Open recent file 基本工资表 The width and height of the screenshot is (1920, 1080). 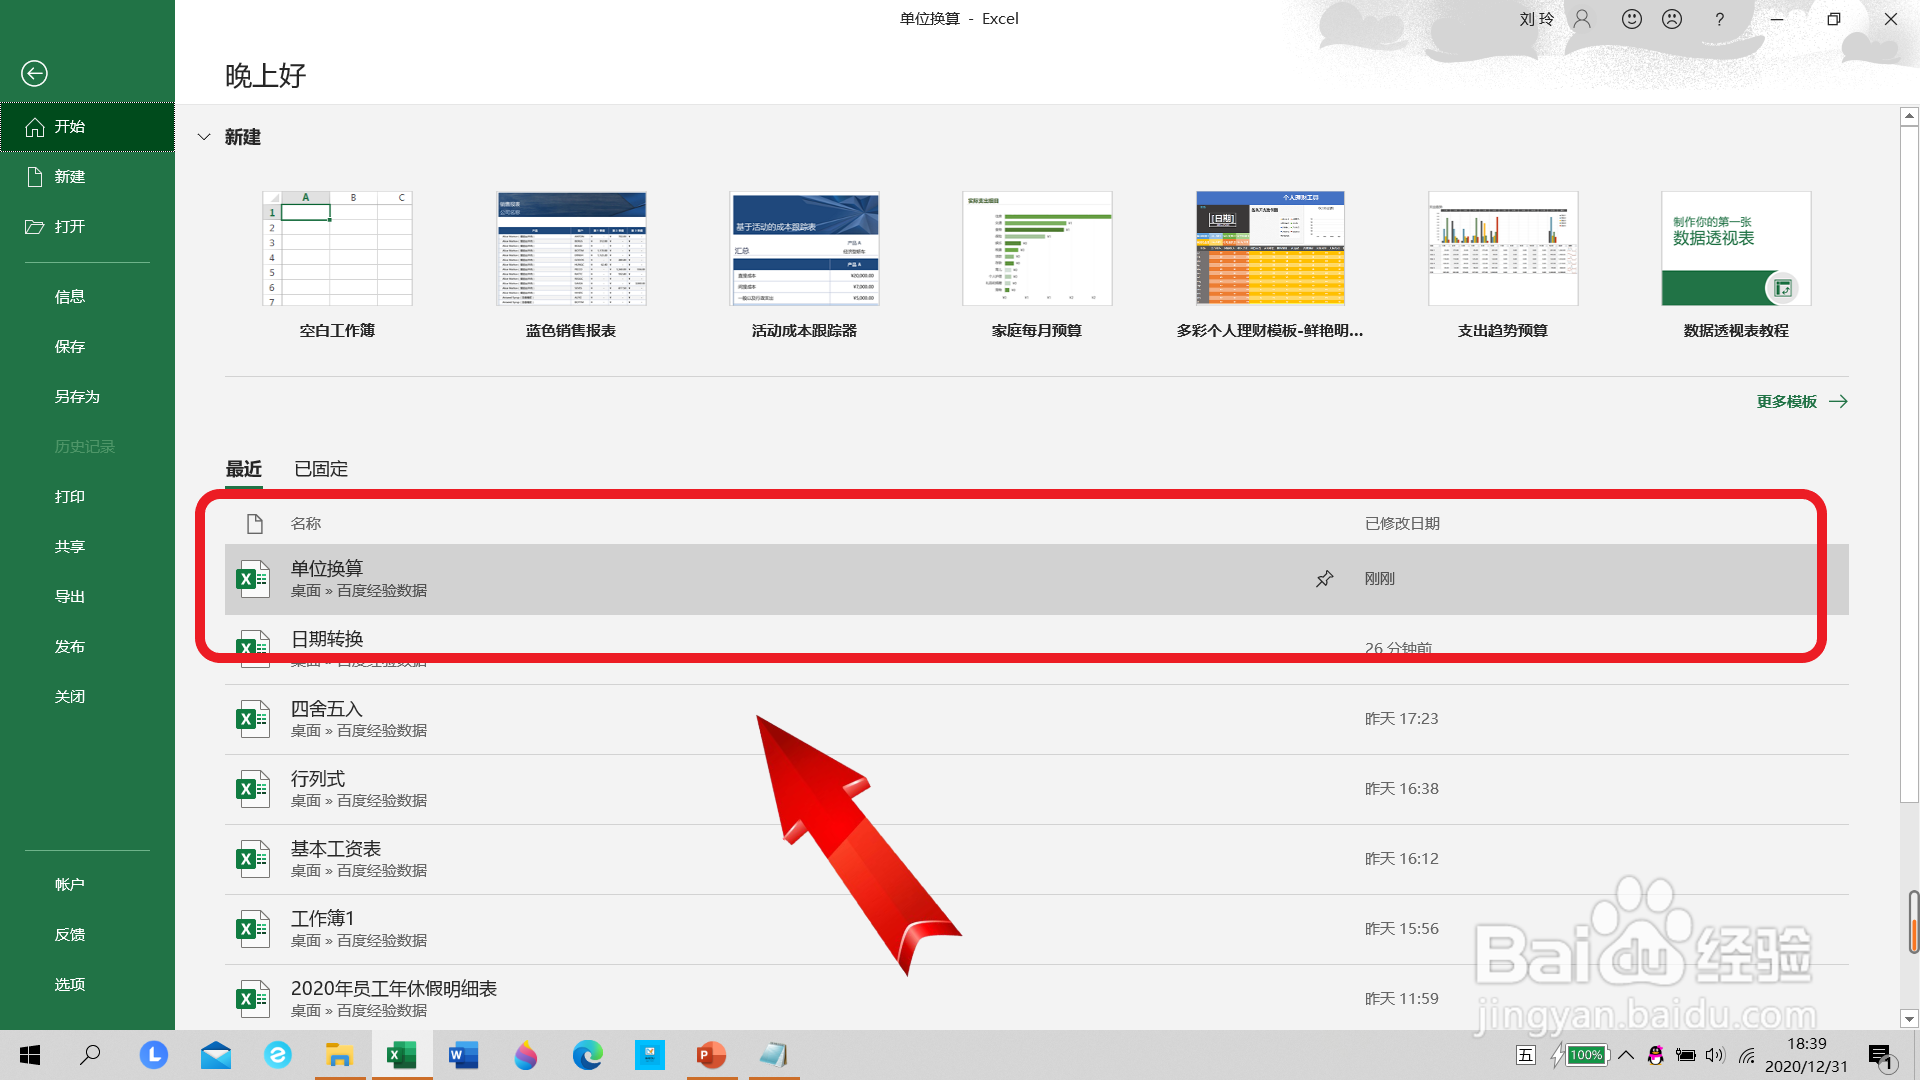(x=1037, y=859)
